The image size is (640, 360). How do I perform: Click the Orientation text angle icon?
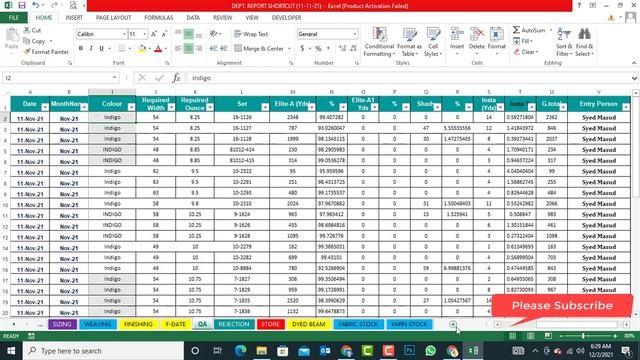click(213, 34)
